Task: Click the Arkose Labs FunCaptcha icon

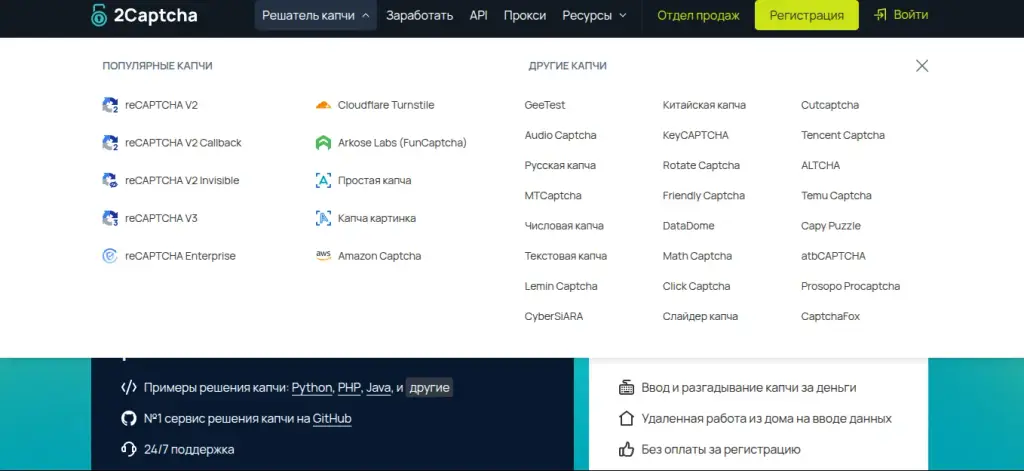Action: (323, 143)
